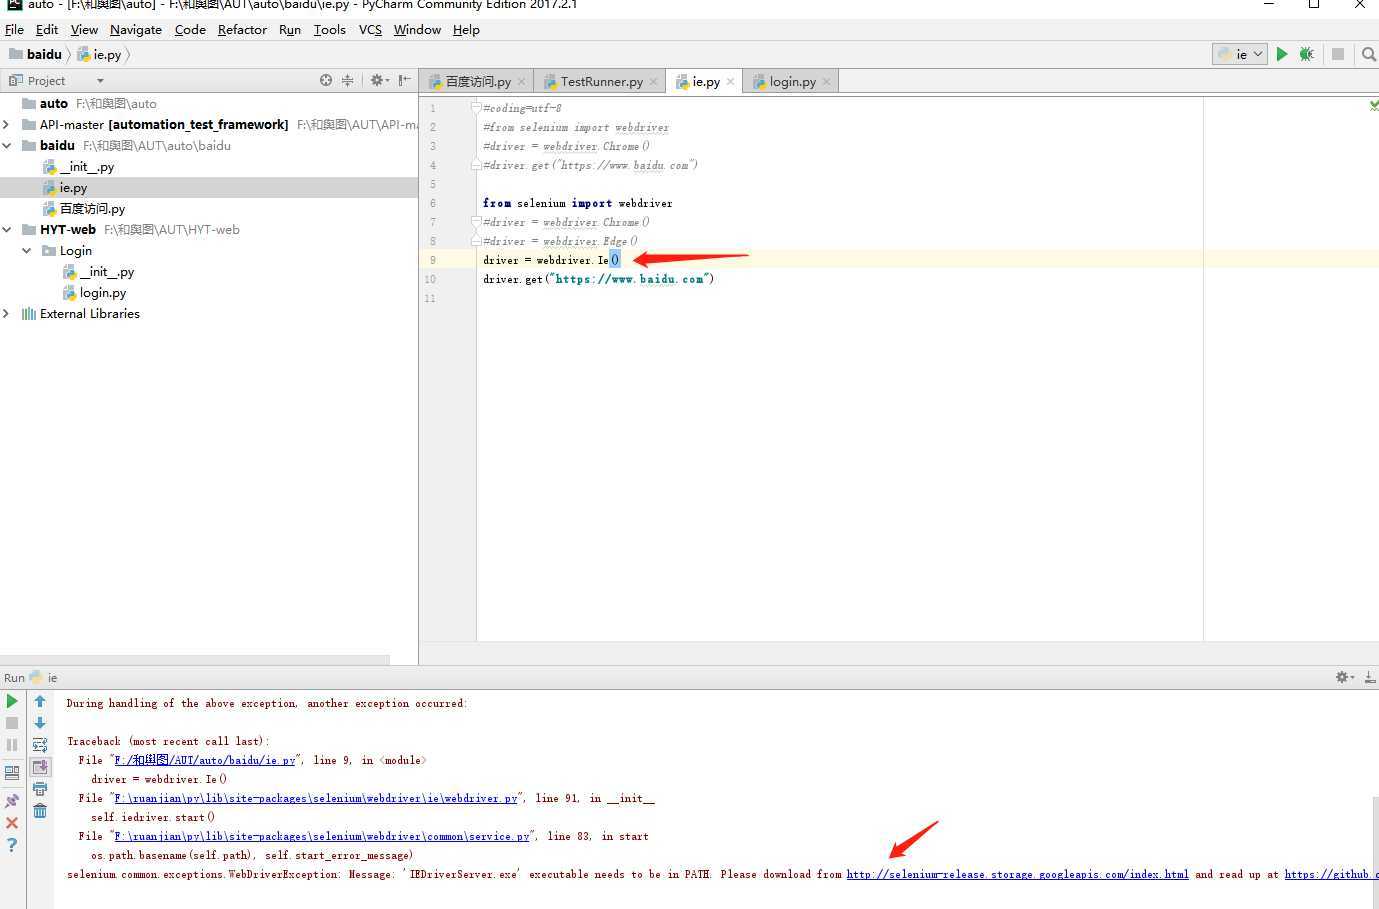Click the Scroll from Source target icon
Viewport: 1379px width, 909px height.
[x=326, y=80]
